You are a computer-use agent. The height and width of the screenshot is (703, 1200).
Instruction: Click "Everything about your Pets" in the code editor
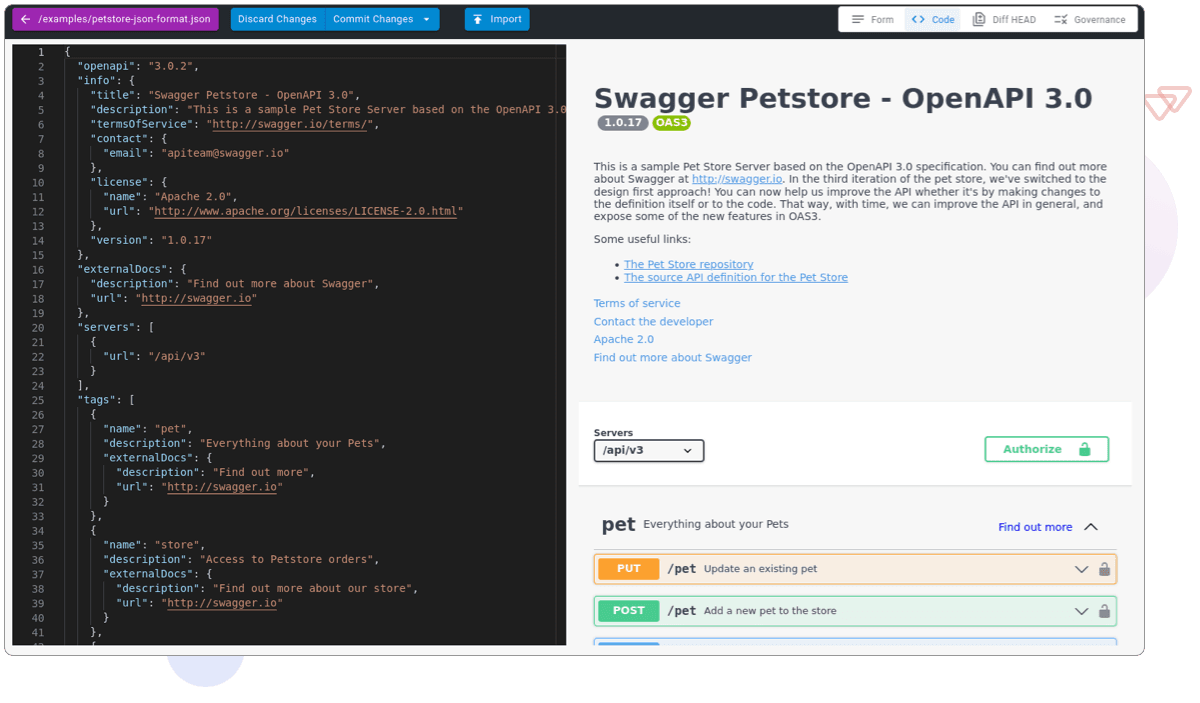tap(292, 443)
